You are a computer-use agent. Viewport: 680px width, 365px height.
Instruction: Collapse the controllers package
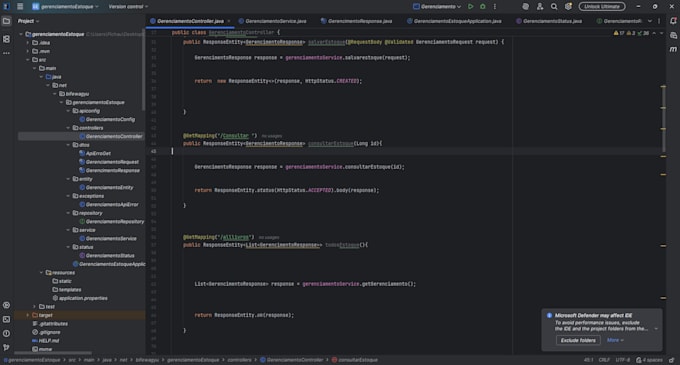[69, 128]
